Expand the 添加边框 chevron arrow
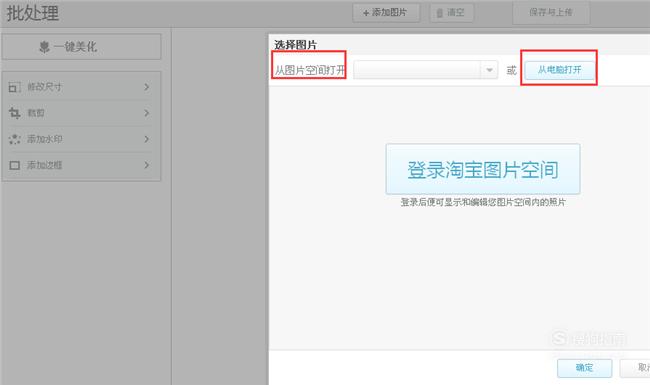The width and height of the screenshot is (650, 385). [x=147, y=165]
